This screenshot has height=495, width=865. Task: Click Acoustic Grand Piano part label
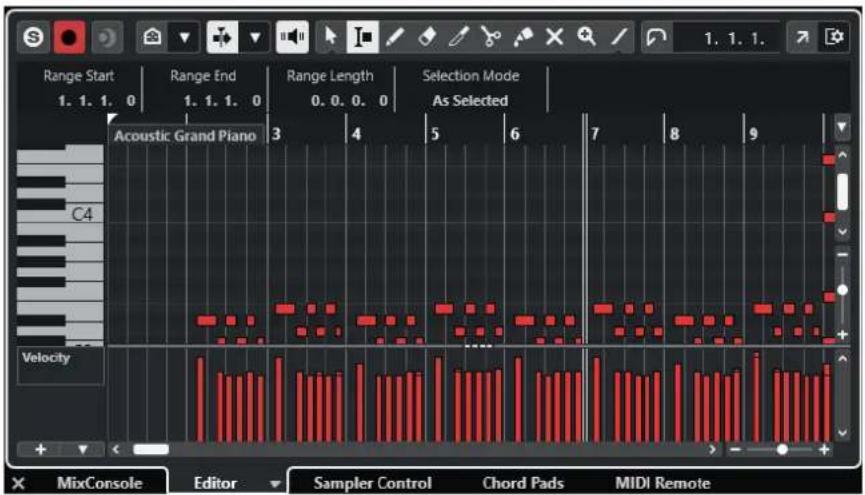point(185,136)
